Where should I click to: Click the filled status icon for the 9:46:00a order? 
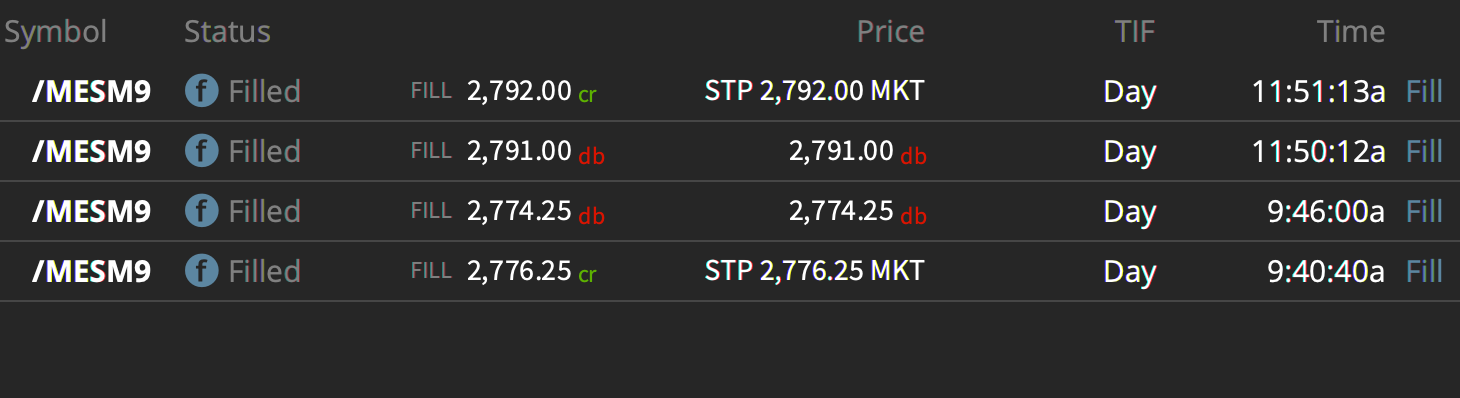tap(201, 212)
